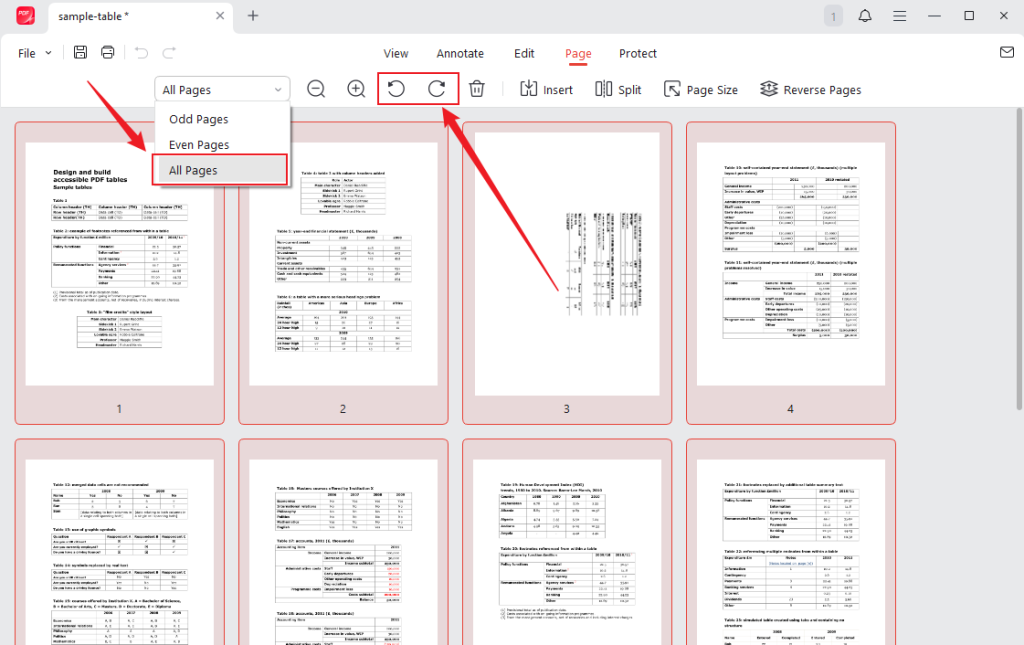Switch to the Annotate tab

pyautogui.click(x=460, y=53)
